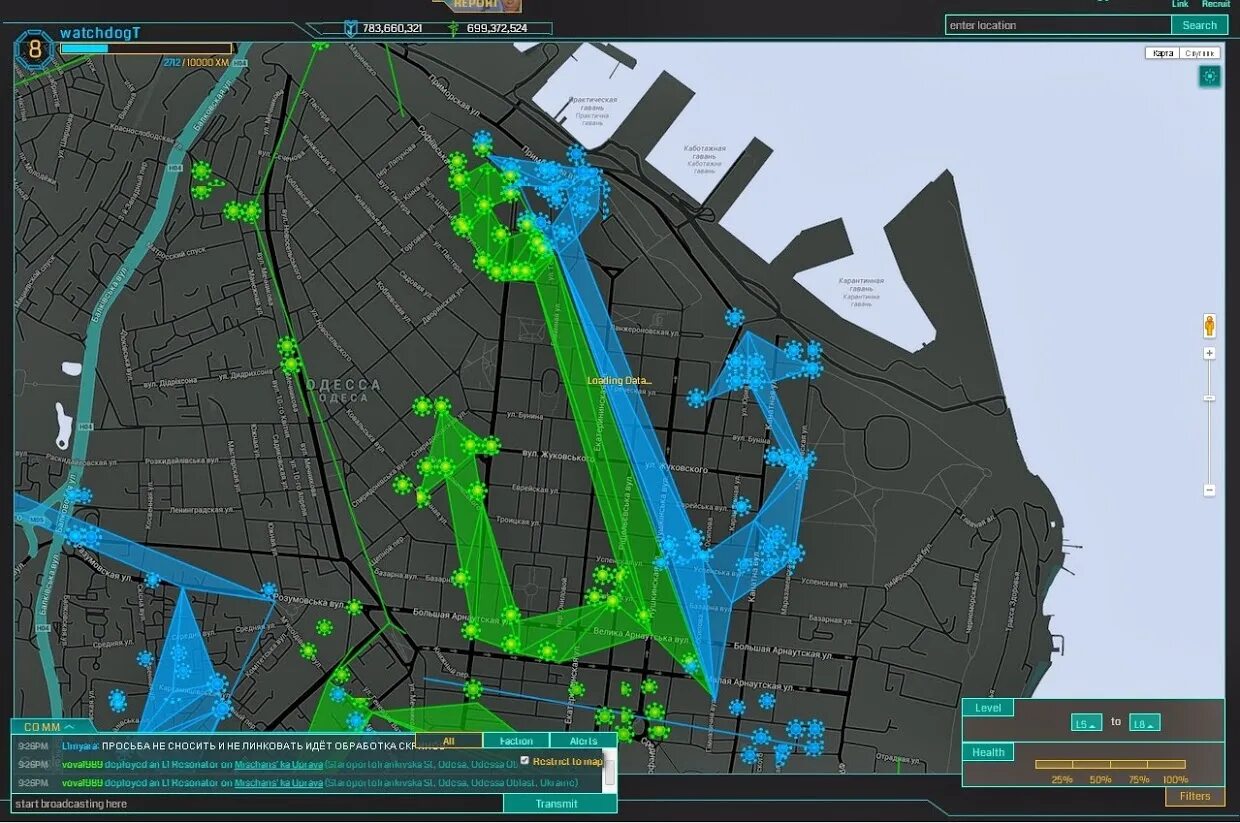Click the Filters button
1240x823 pixels.
[x=1194, y=796]
